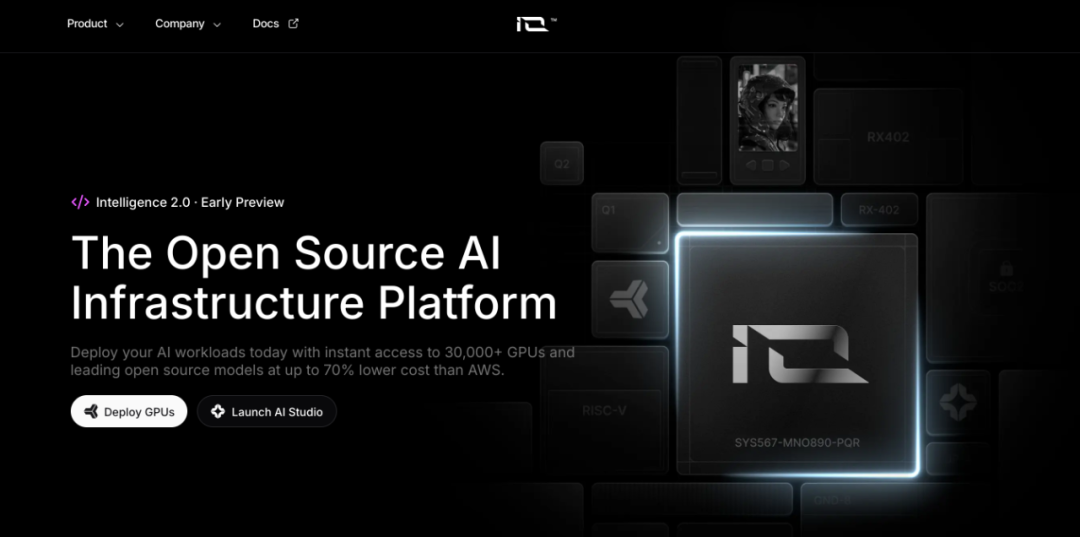Screen dimensions: 1080x537
Task: Click the RISC-V tile
Action: tap(604, 410)
